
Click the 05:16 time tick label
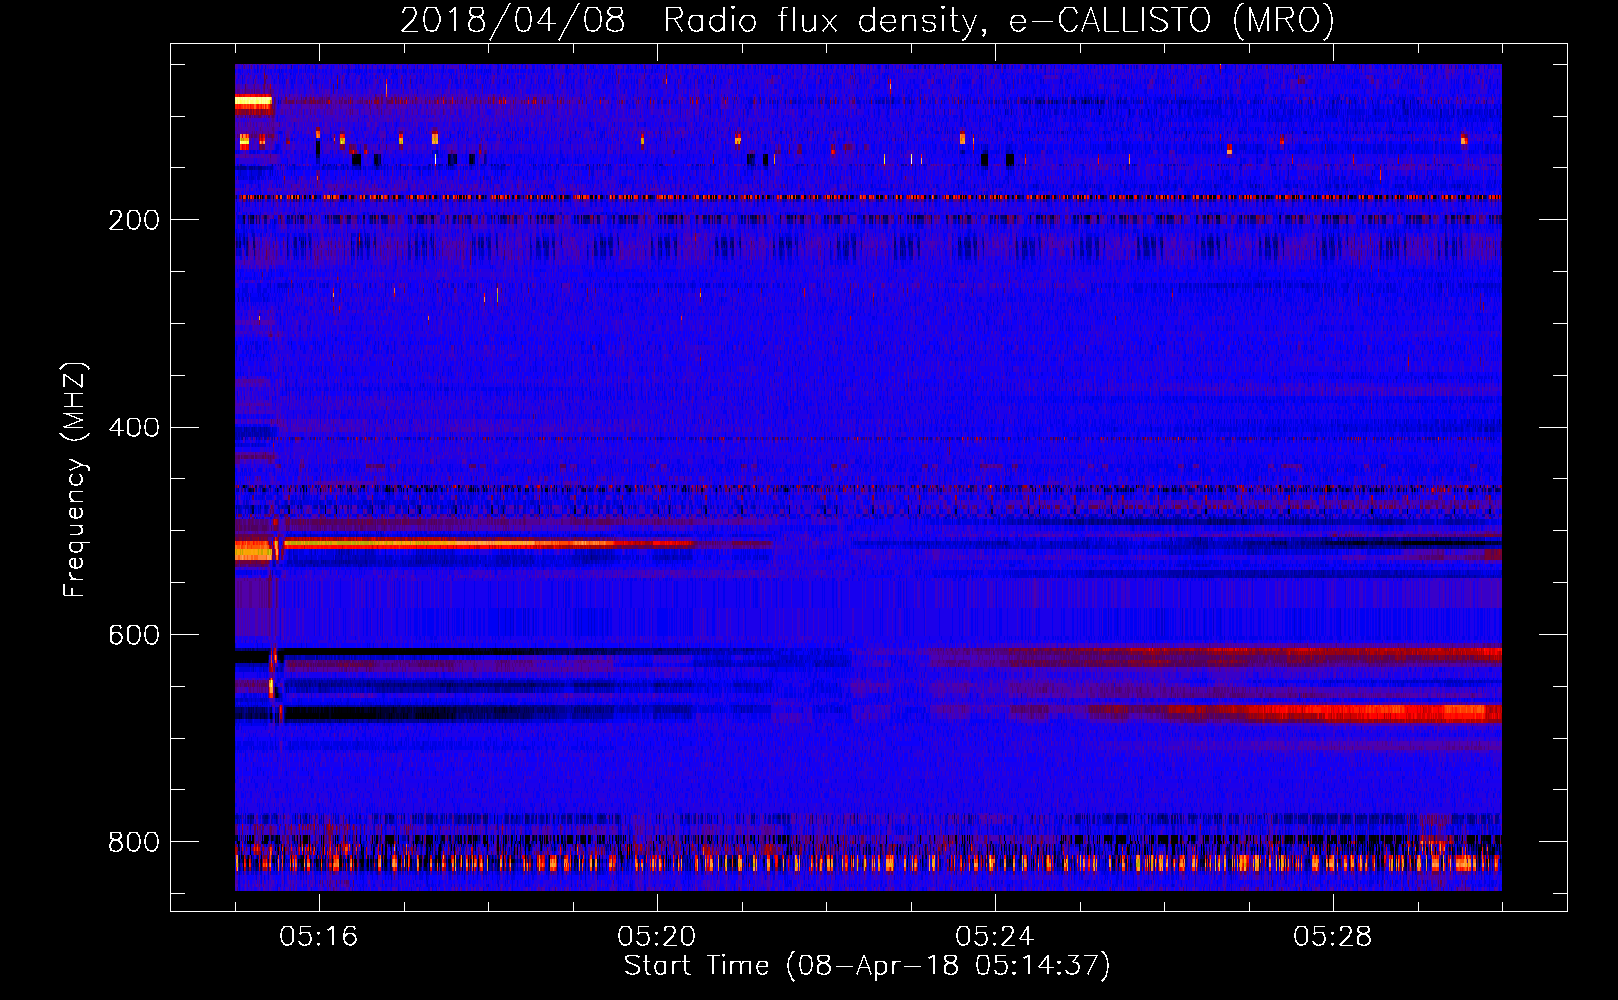318,937
